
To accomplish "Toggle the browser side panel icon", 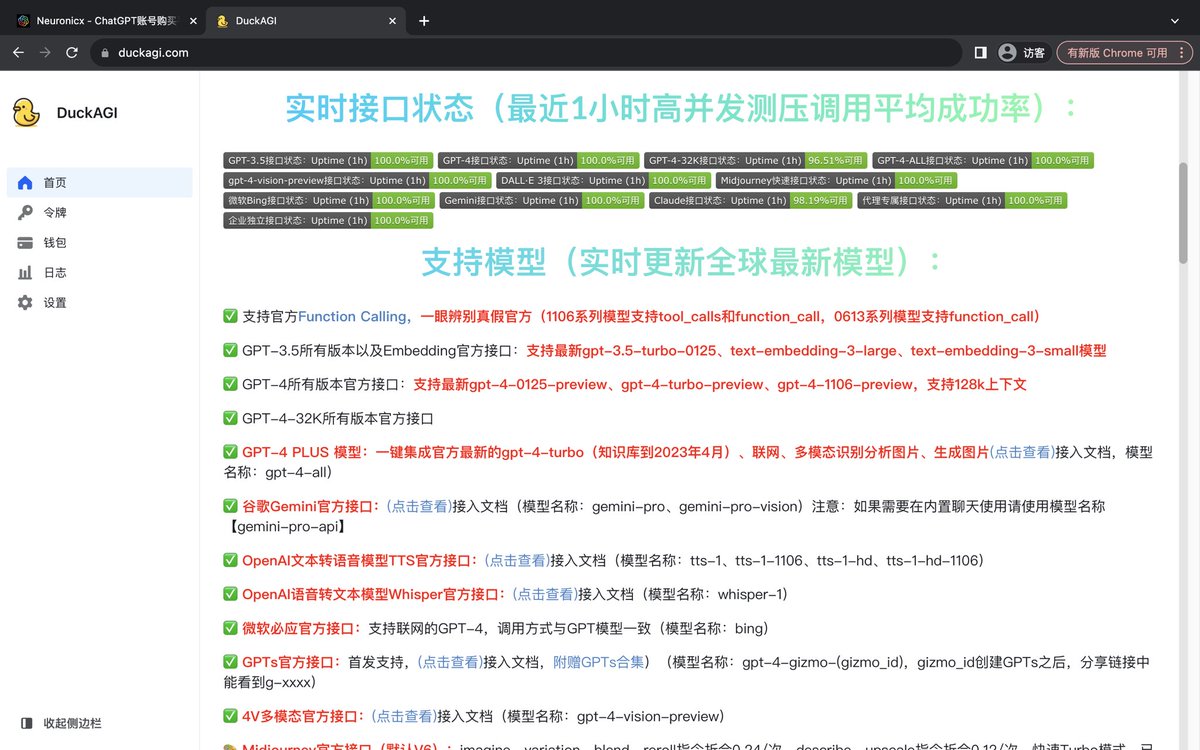I will [980, 53].
